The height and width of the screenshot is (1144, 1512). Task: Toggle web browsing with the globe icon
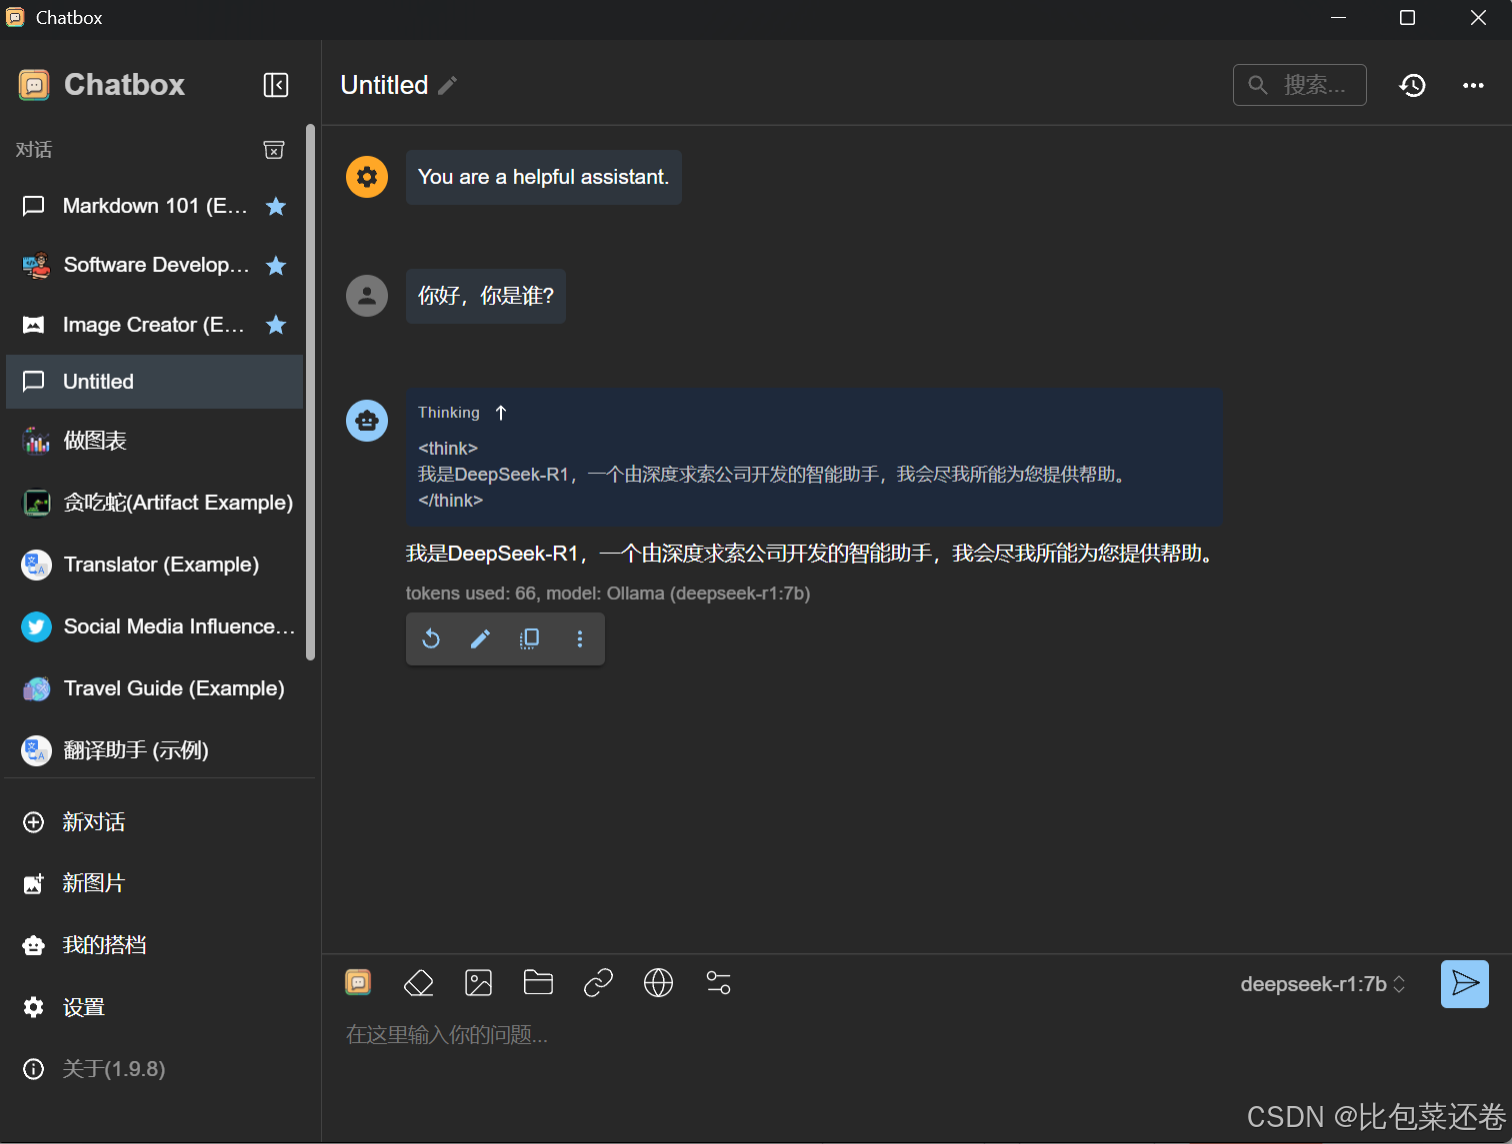[x=658, y=983]
